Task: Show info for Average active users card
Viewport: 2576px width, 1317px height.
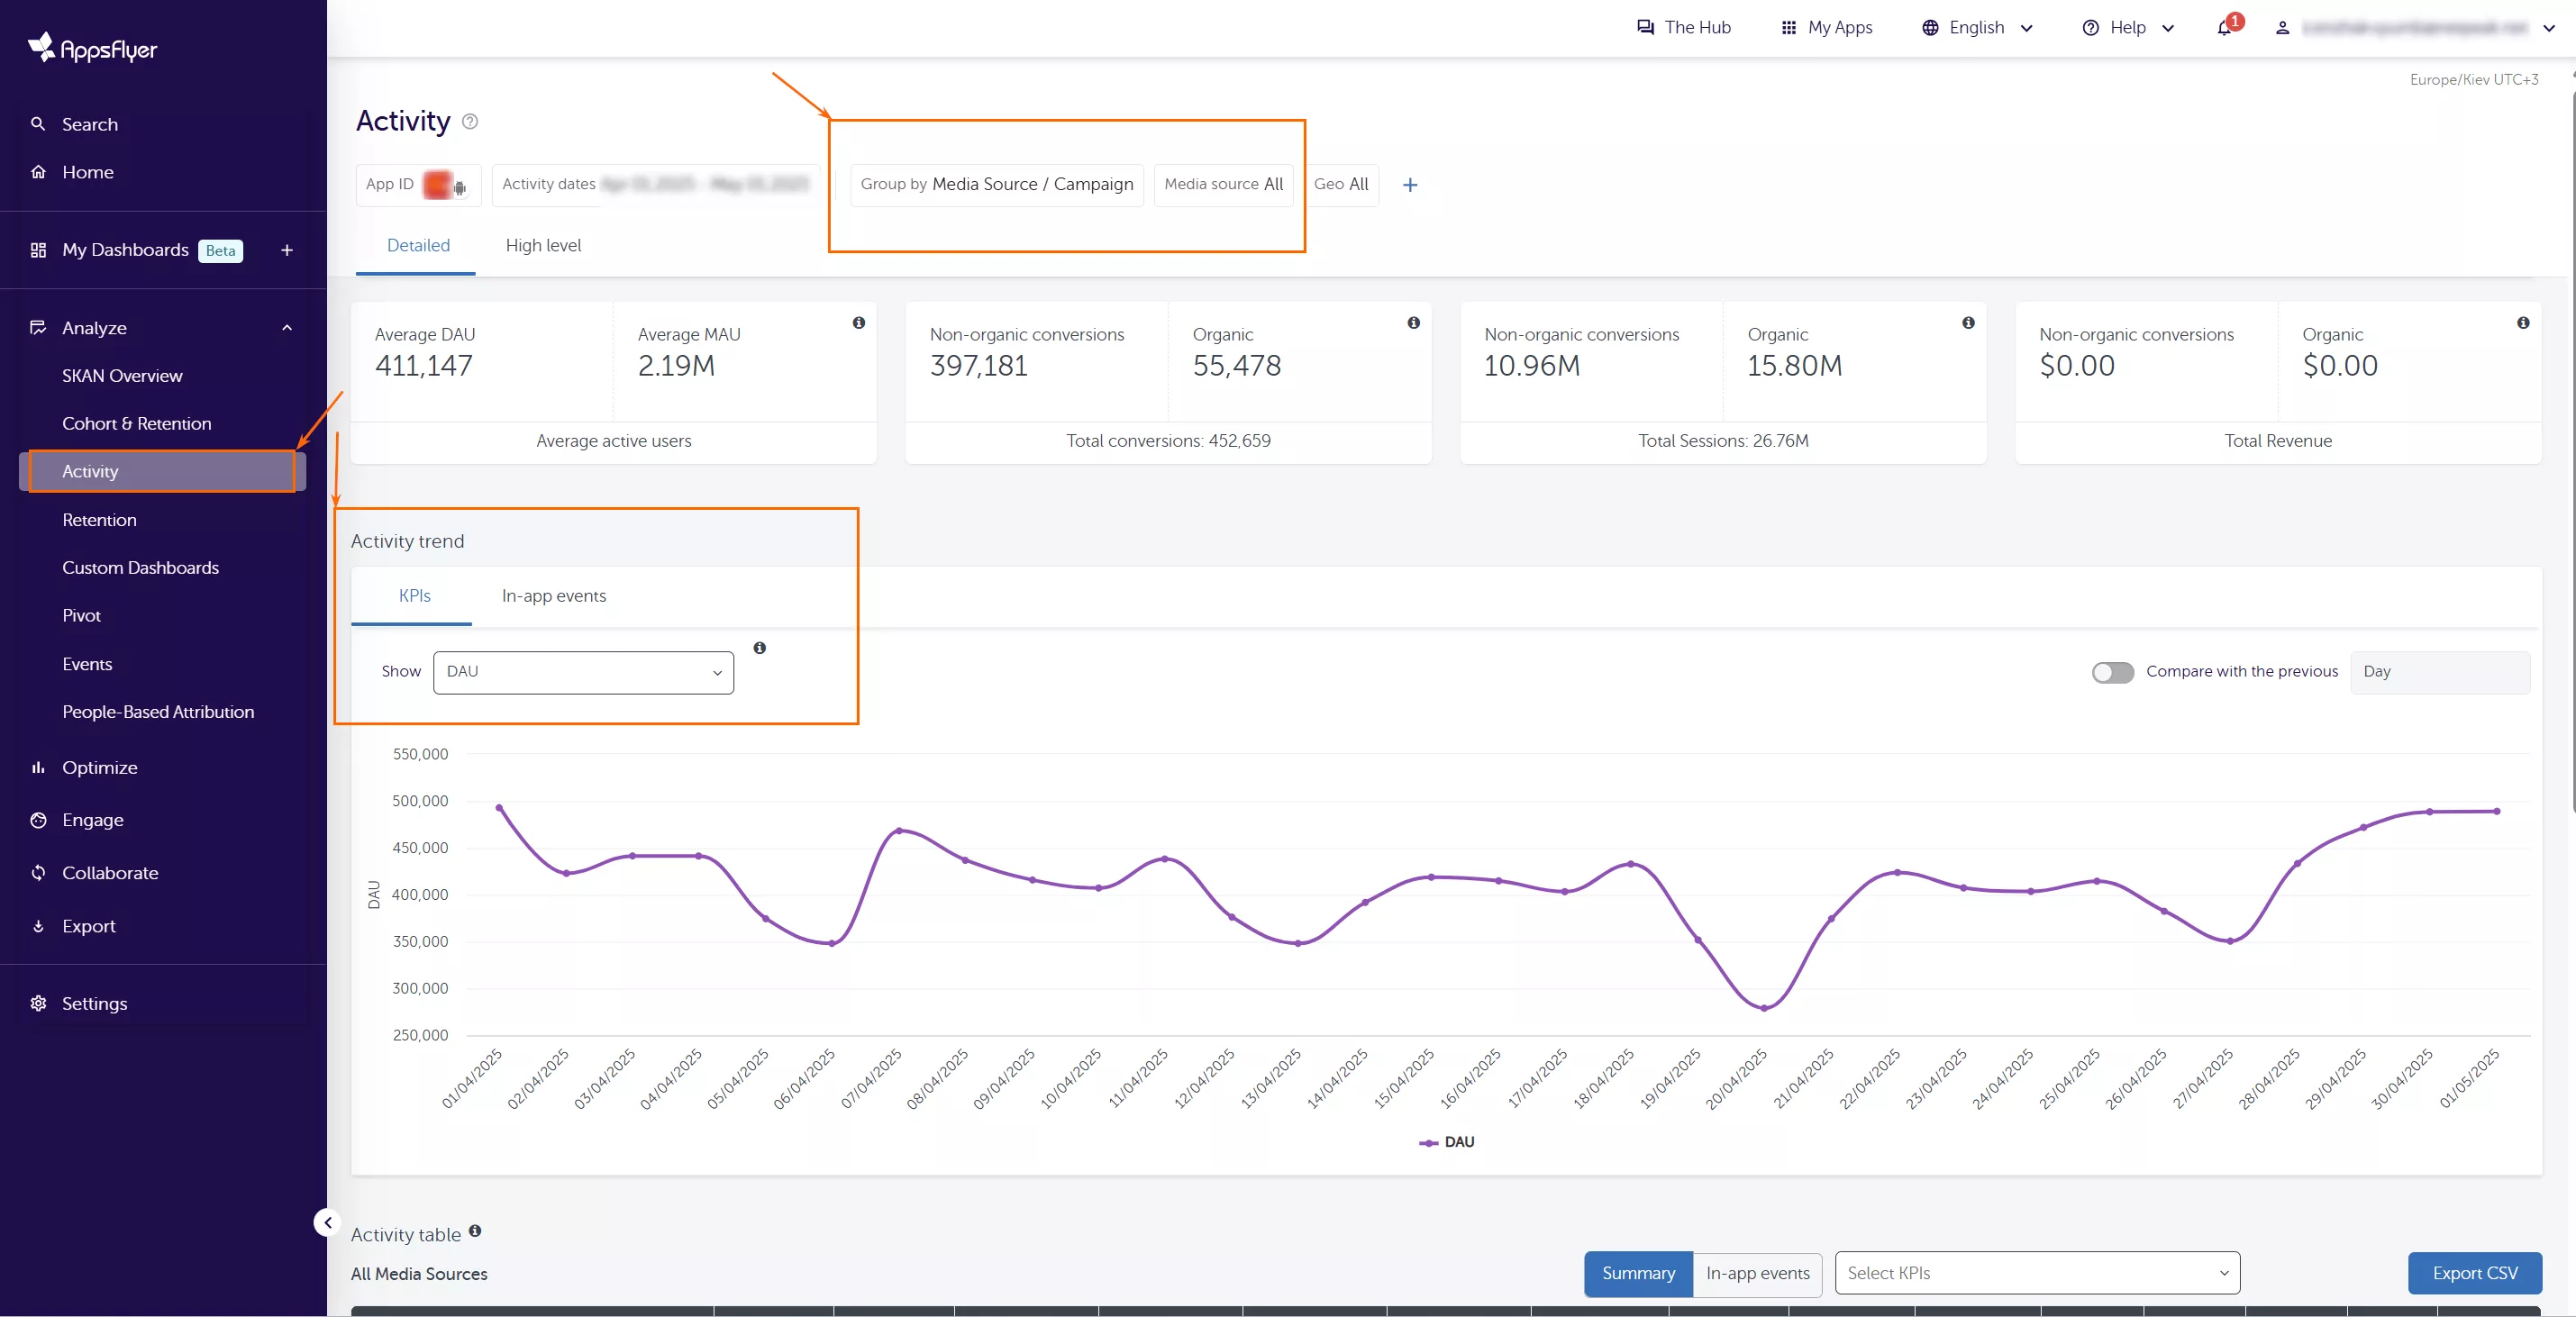Action: click(859, 323)
